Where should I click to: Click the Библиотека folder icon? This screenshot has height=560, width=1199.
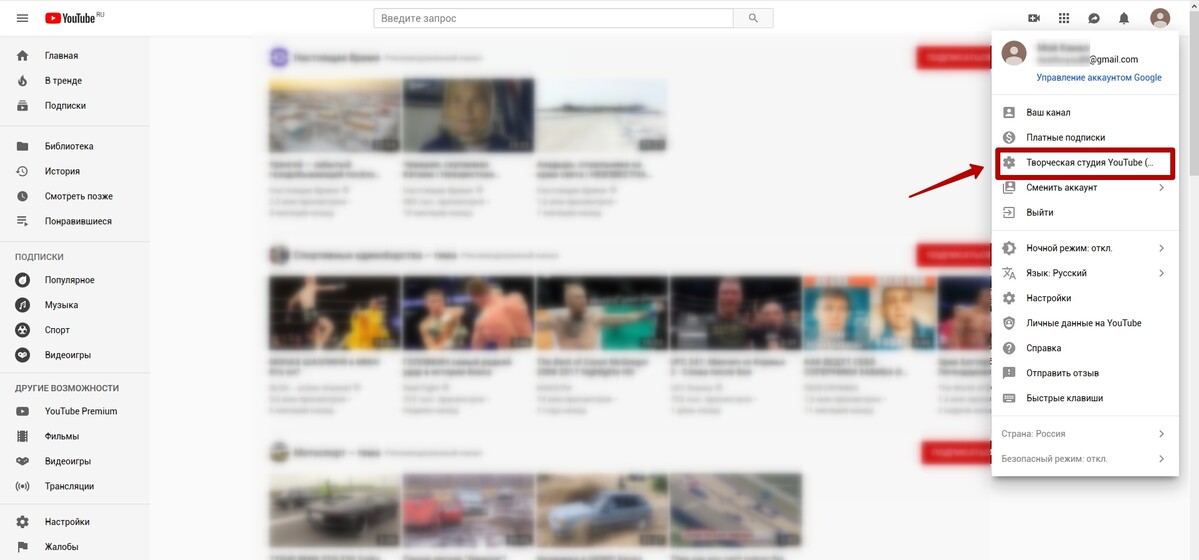click(x=22, y=146)
